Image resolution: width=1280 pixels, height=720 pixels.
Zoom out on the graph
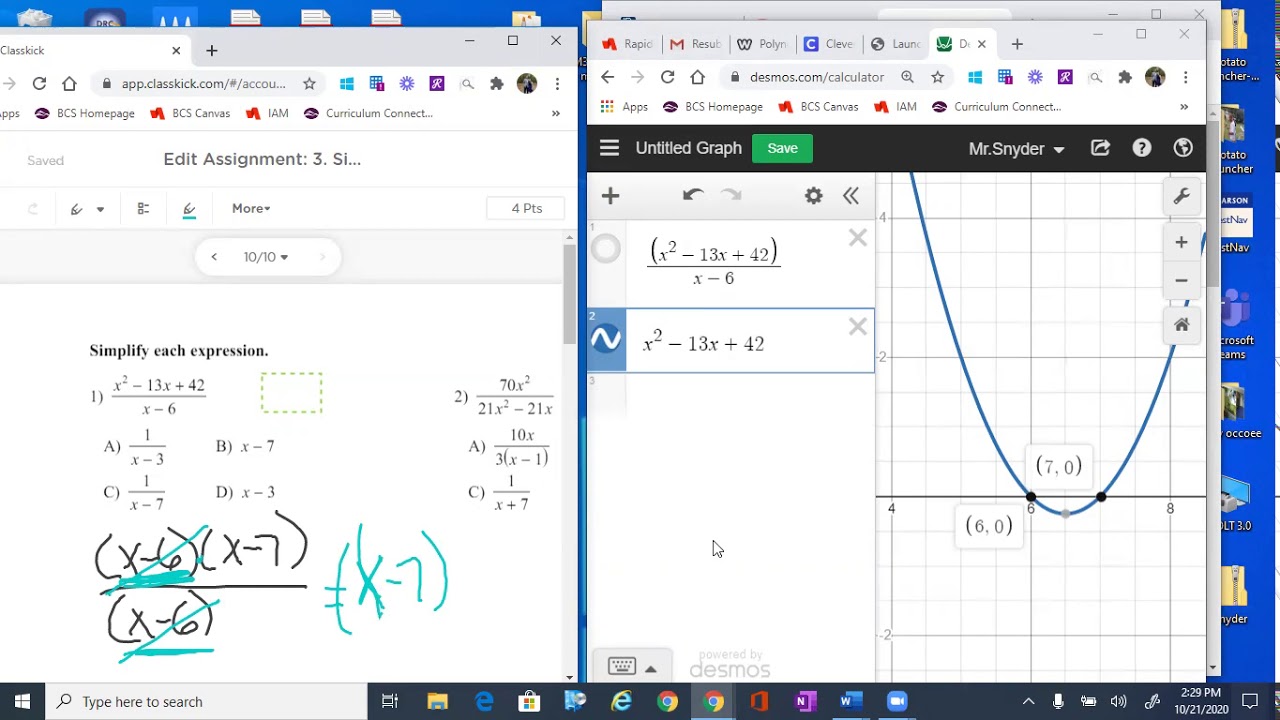(x=1181, y=280)
